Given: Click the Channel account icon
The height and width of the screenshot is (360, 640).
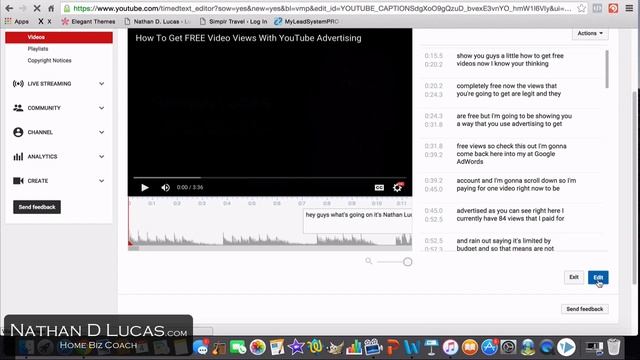Looking at the screenshot, I should click(18, 132).
